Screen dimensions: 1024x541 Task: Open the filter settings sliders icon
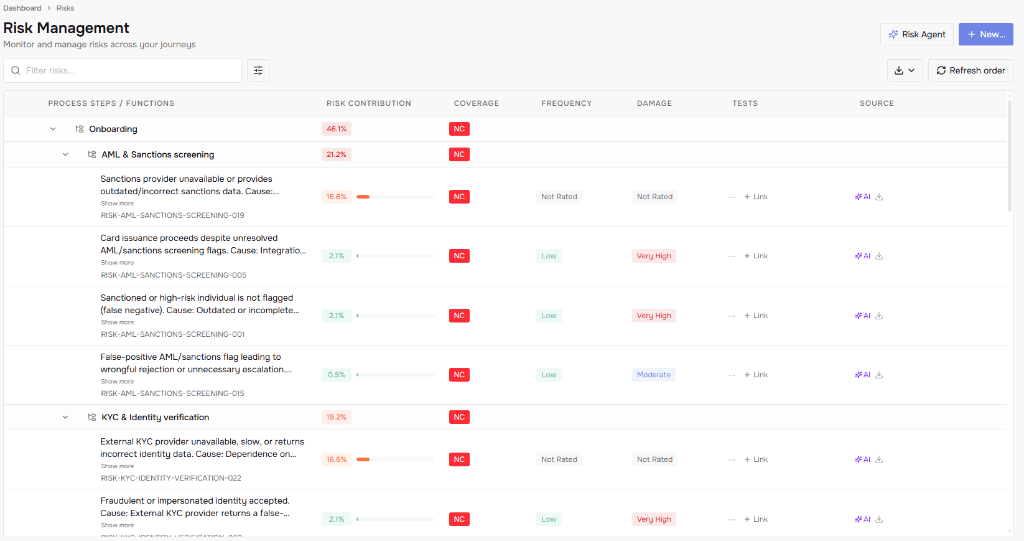tap(259, 71)
